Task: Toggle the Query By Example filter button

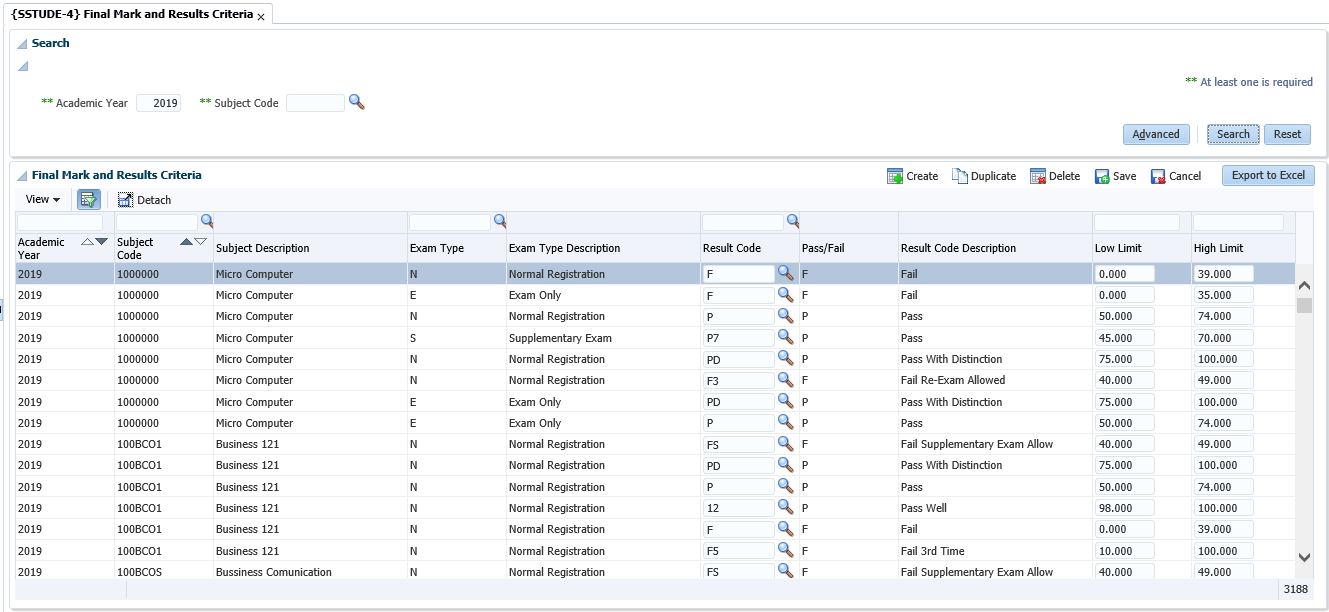Action: coord(89,200)
